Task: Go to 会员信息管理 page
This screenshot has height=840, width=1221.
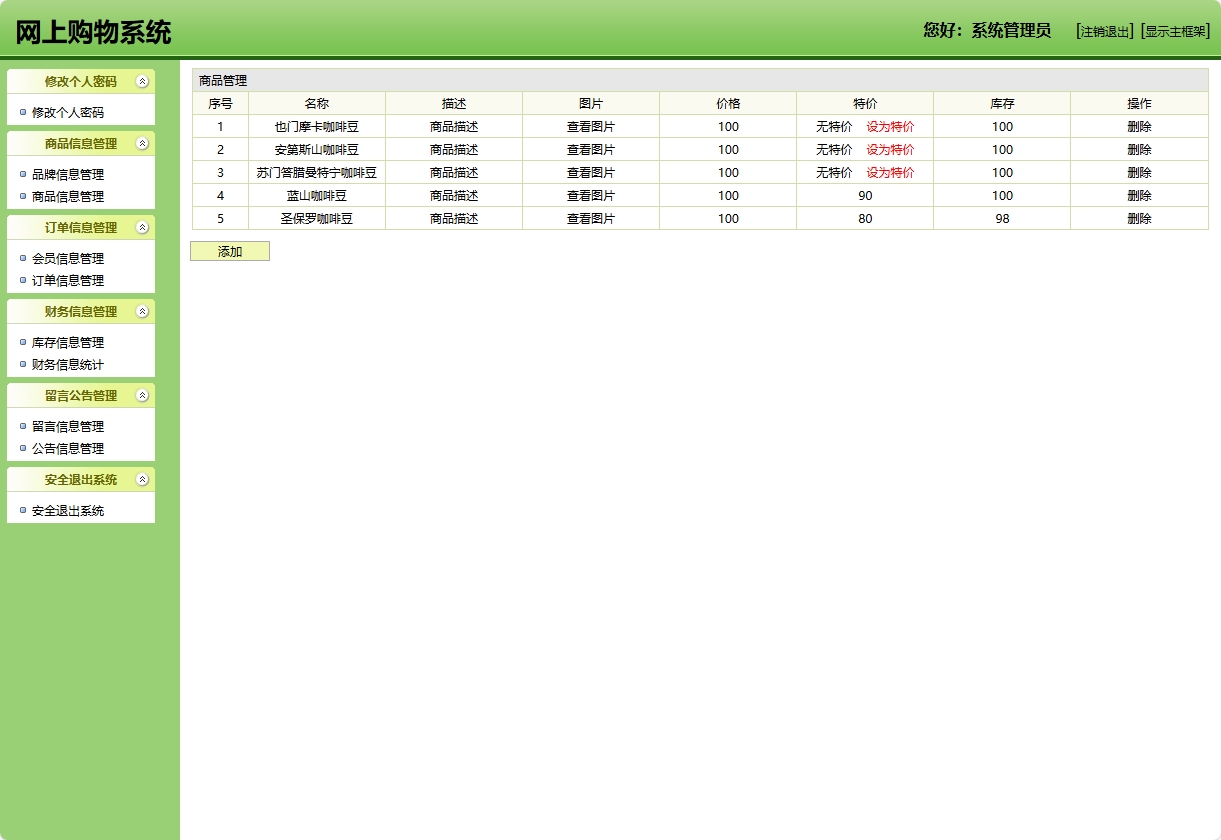Action: coord(68,258)
